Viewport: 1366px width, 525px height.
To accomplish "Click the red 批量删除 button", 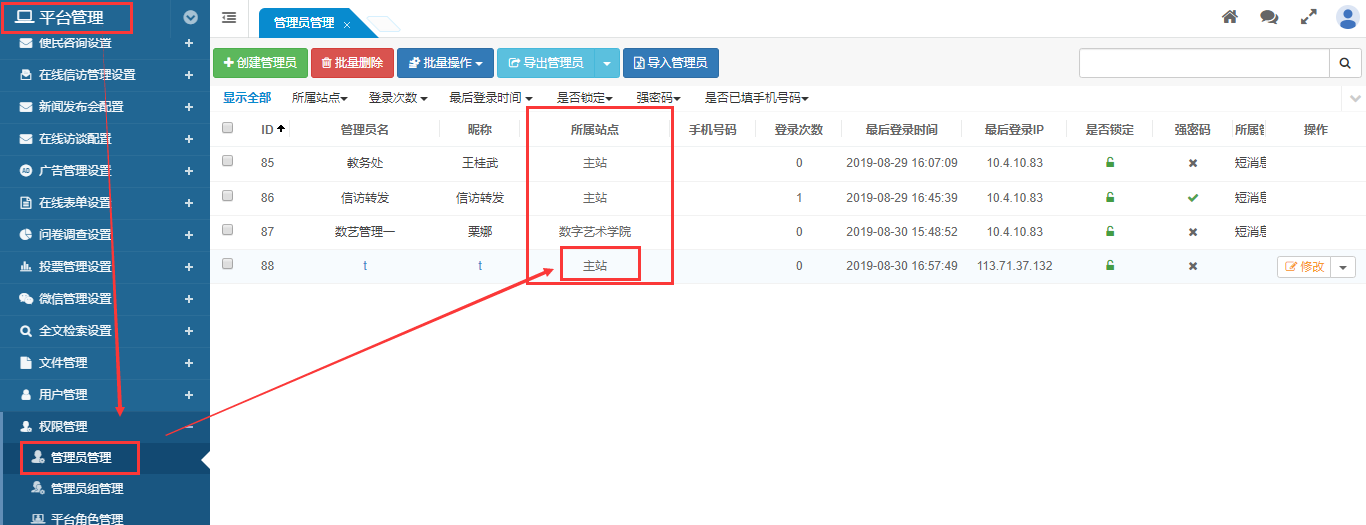I will [352, 63].
